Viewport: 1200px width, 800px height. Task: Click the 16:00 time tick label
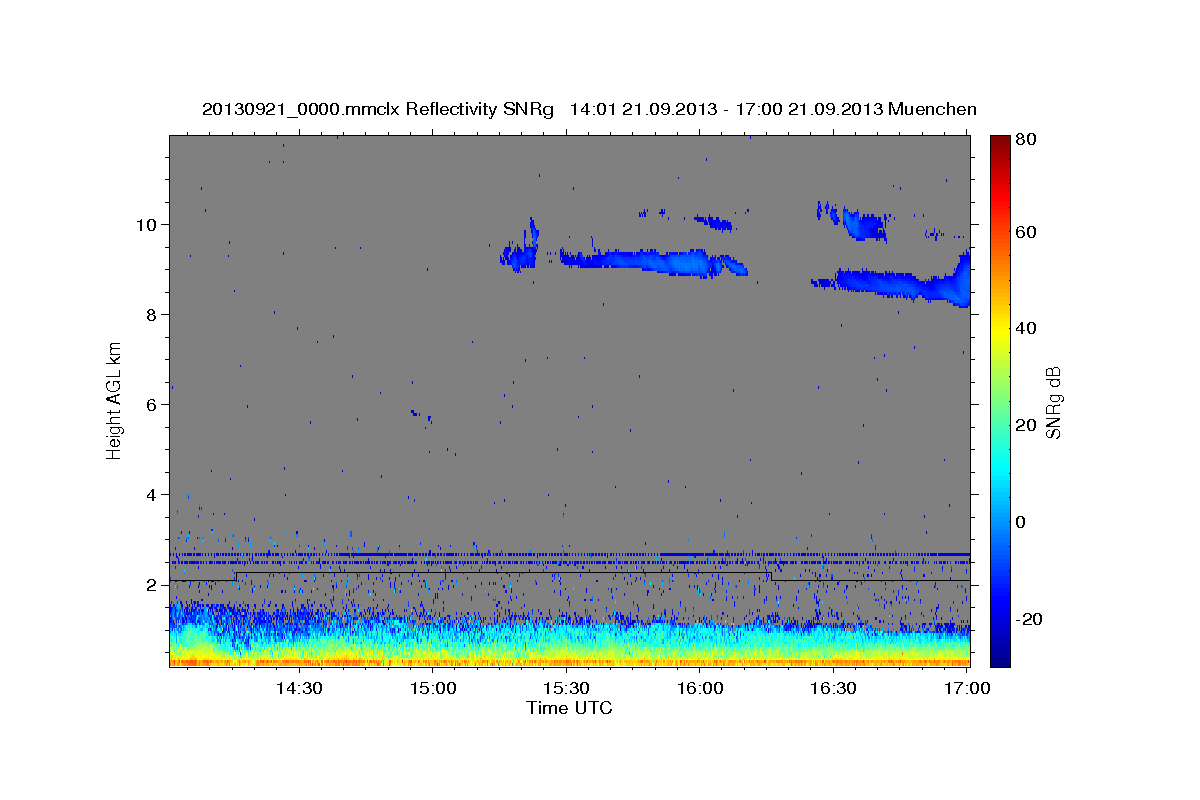point(700,688)
